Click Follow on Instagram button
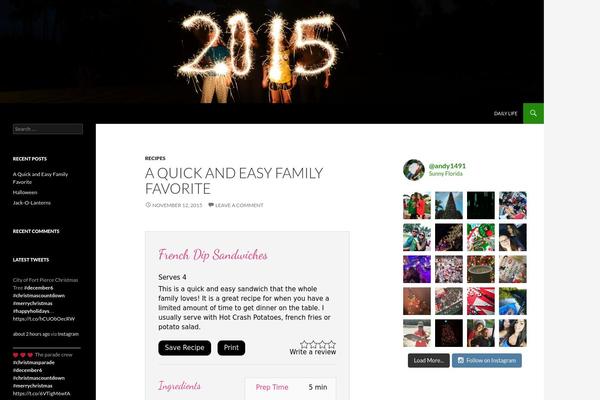The image size is (600, 400). [x=487, y=360]
